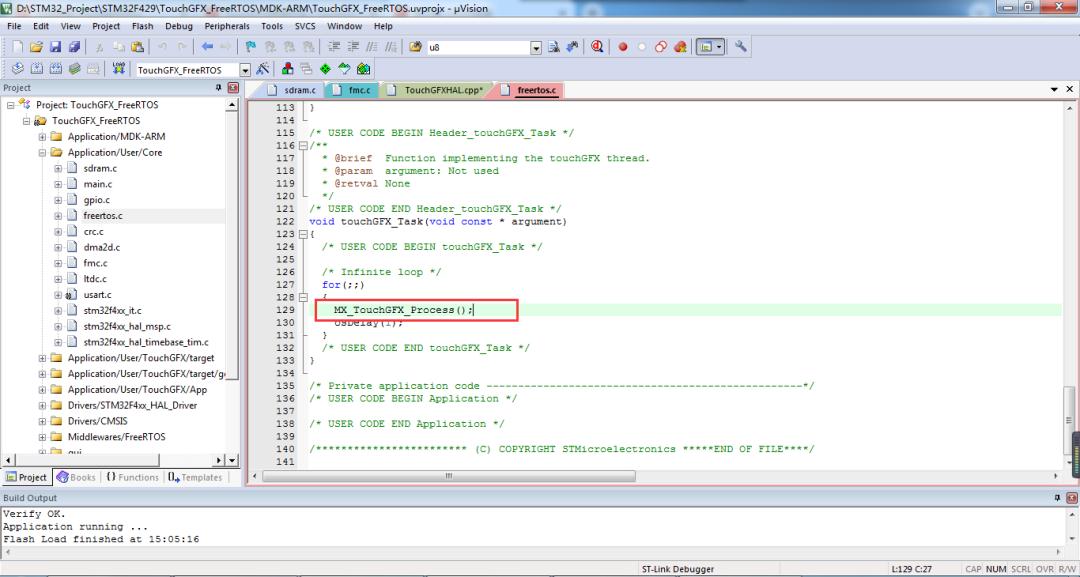Image resolution: width=1080 pixels, height=577 pixels.
Task: Translate current file using the first build toolbar icon
Action: tap(18, 69)
